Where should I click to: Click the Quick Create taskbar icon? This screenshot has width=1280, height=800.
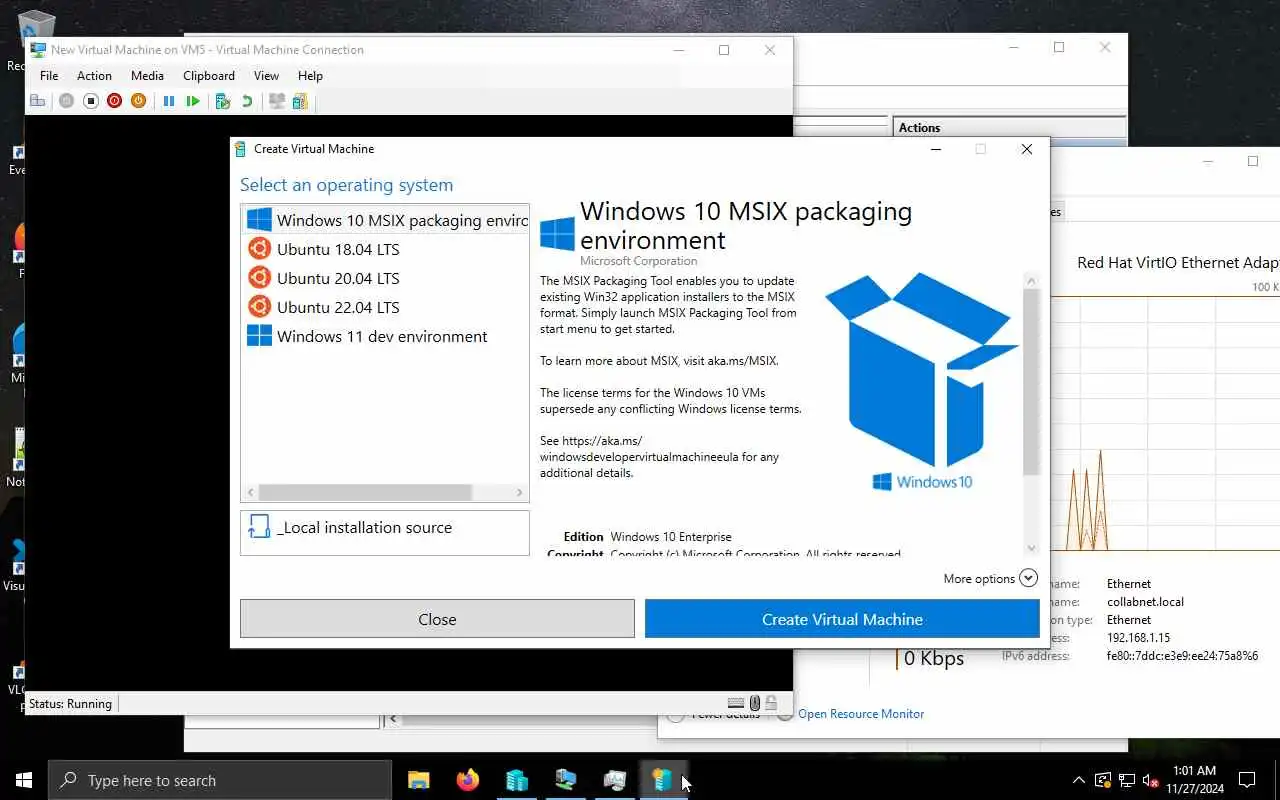662,780
